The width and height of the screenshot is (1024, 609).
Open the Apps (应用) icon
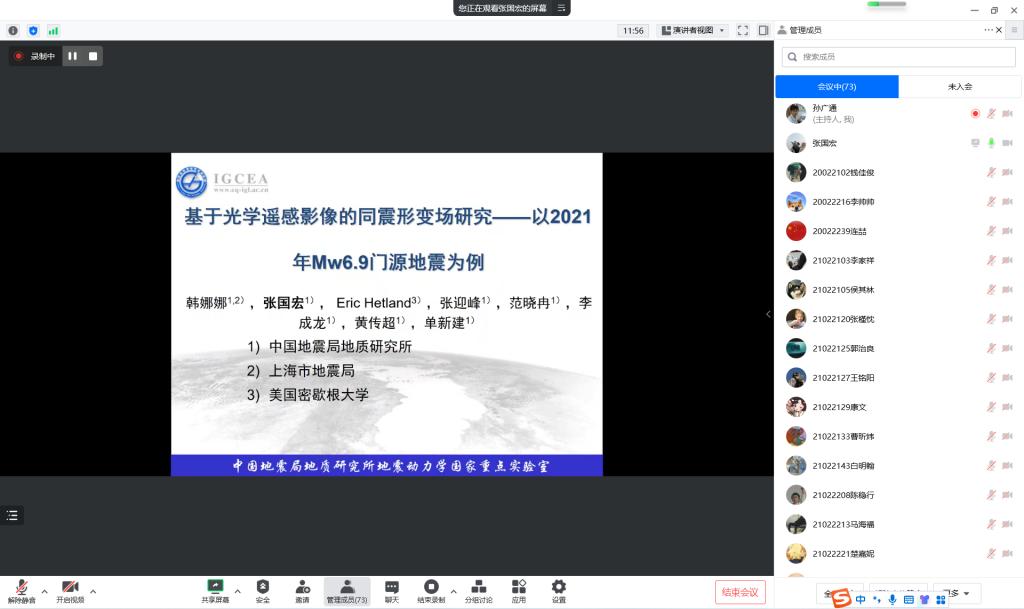coord(518,587)
